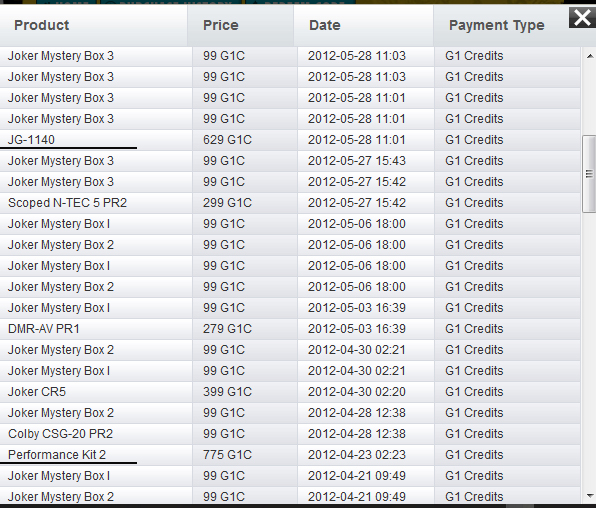This screenshot has height=508, width=596.
Task: Click the scrollbar down arrow
Action: coord(590,496)
